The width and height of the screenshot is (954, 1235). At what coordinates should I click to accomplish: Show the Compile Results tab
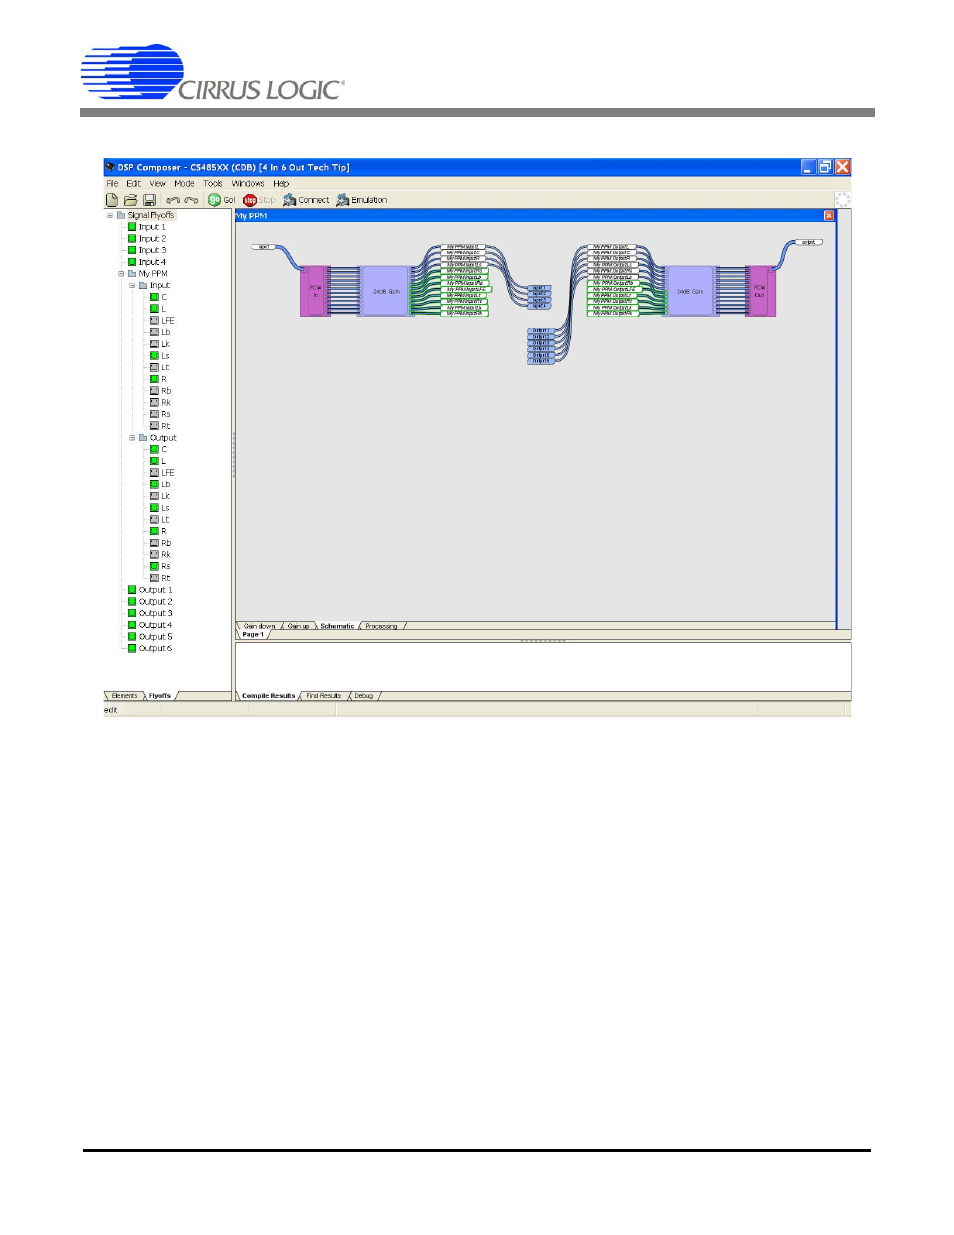tap(268, 696)
